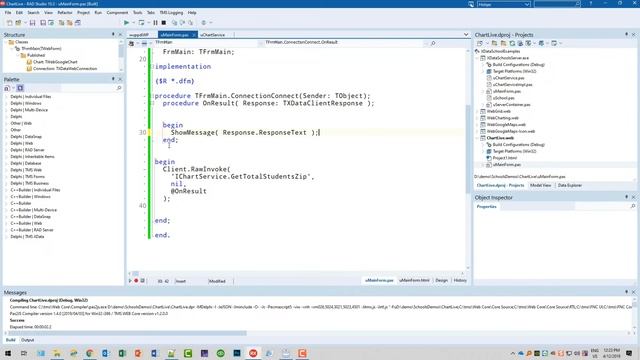Switch to the uChartService editor tab
Screen dimensions: 640x360
(213, 35)
